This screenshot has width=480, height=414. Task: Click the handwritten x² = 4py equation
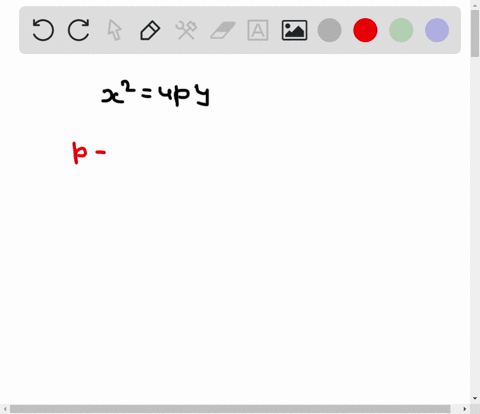[x=156, y=93]
